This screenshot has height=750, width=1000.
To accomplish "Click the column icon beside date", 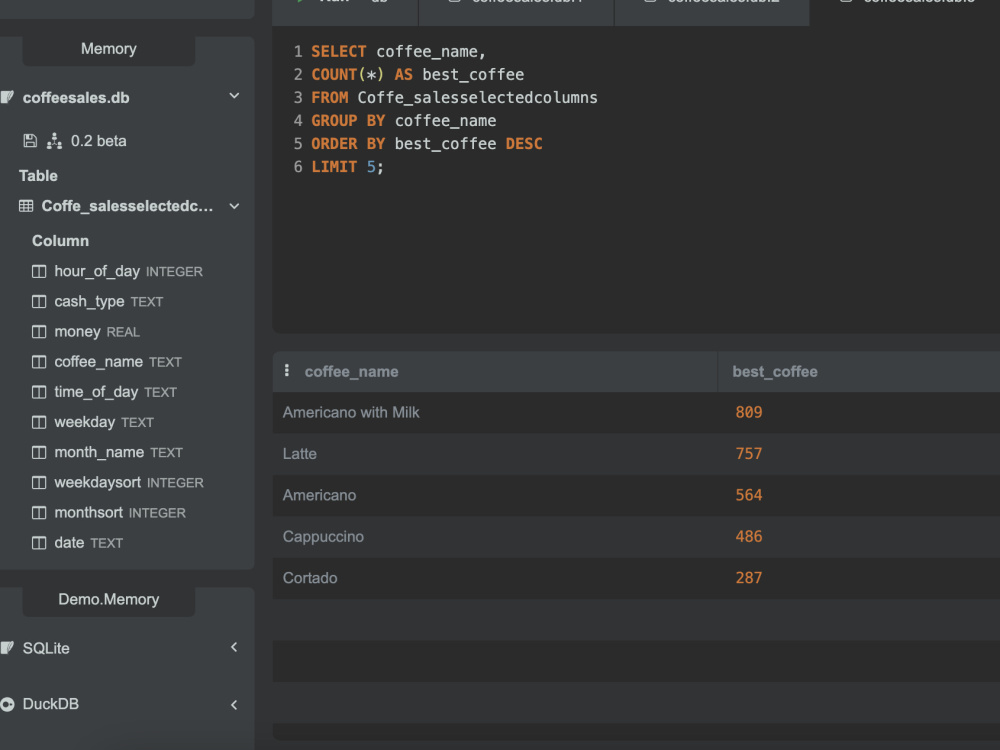I will point(39,543).
